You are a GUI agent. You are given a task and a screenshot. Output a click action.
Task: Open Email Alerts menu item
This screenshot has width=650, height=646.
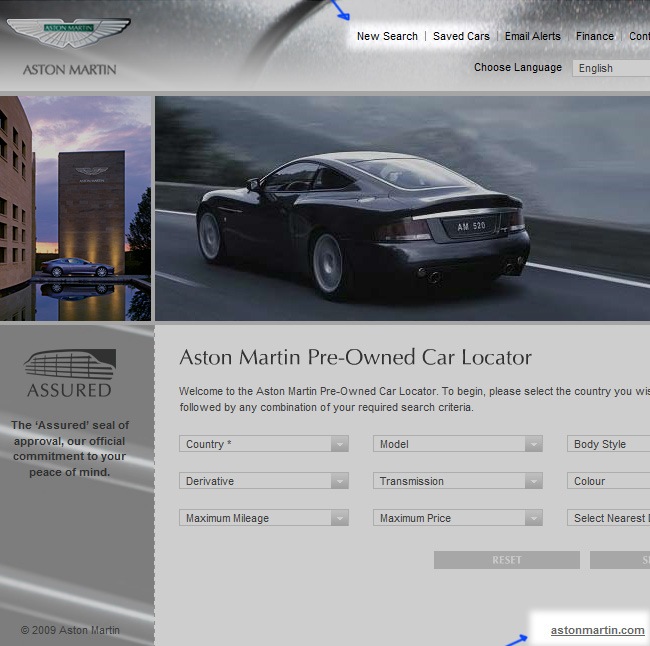point(532,36)
